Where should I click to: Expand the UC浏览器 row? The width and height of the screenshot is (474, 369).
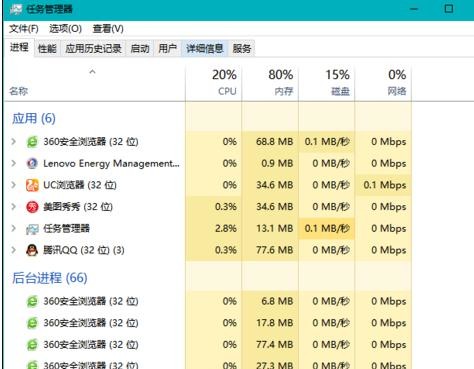(x=14, y=185)
